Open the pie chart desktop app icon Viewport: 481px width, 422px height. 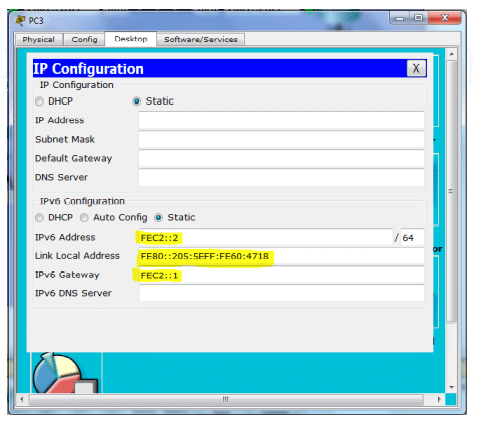65,373
